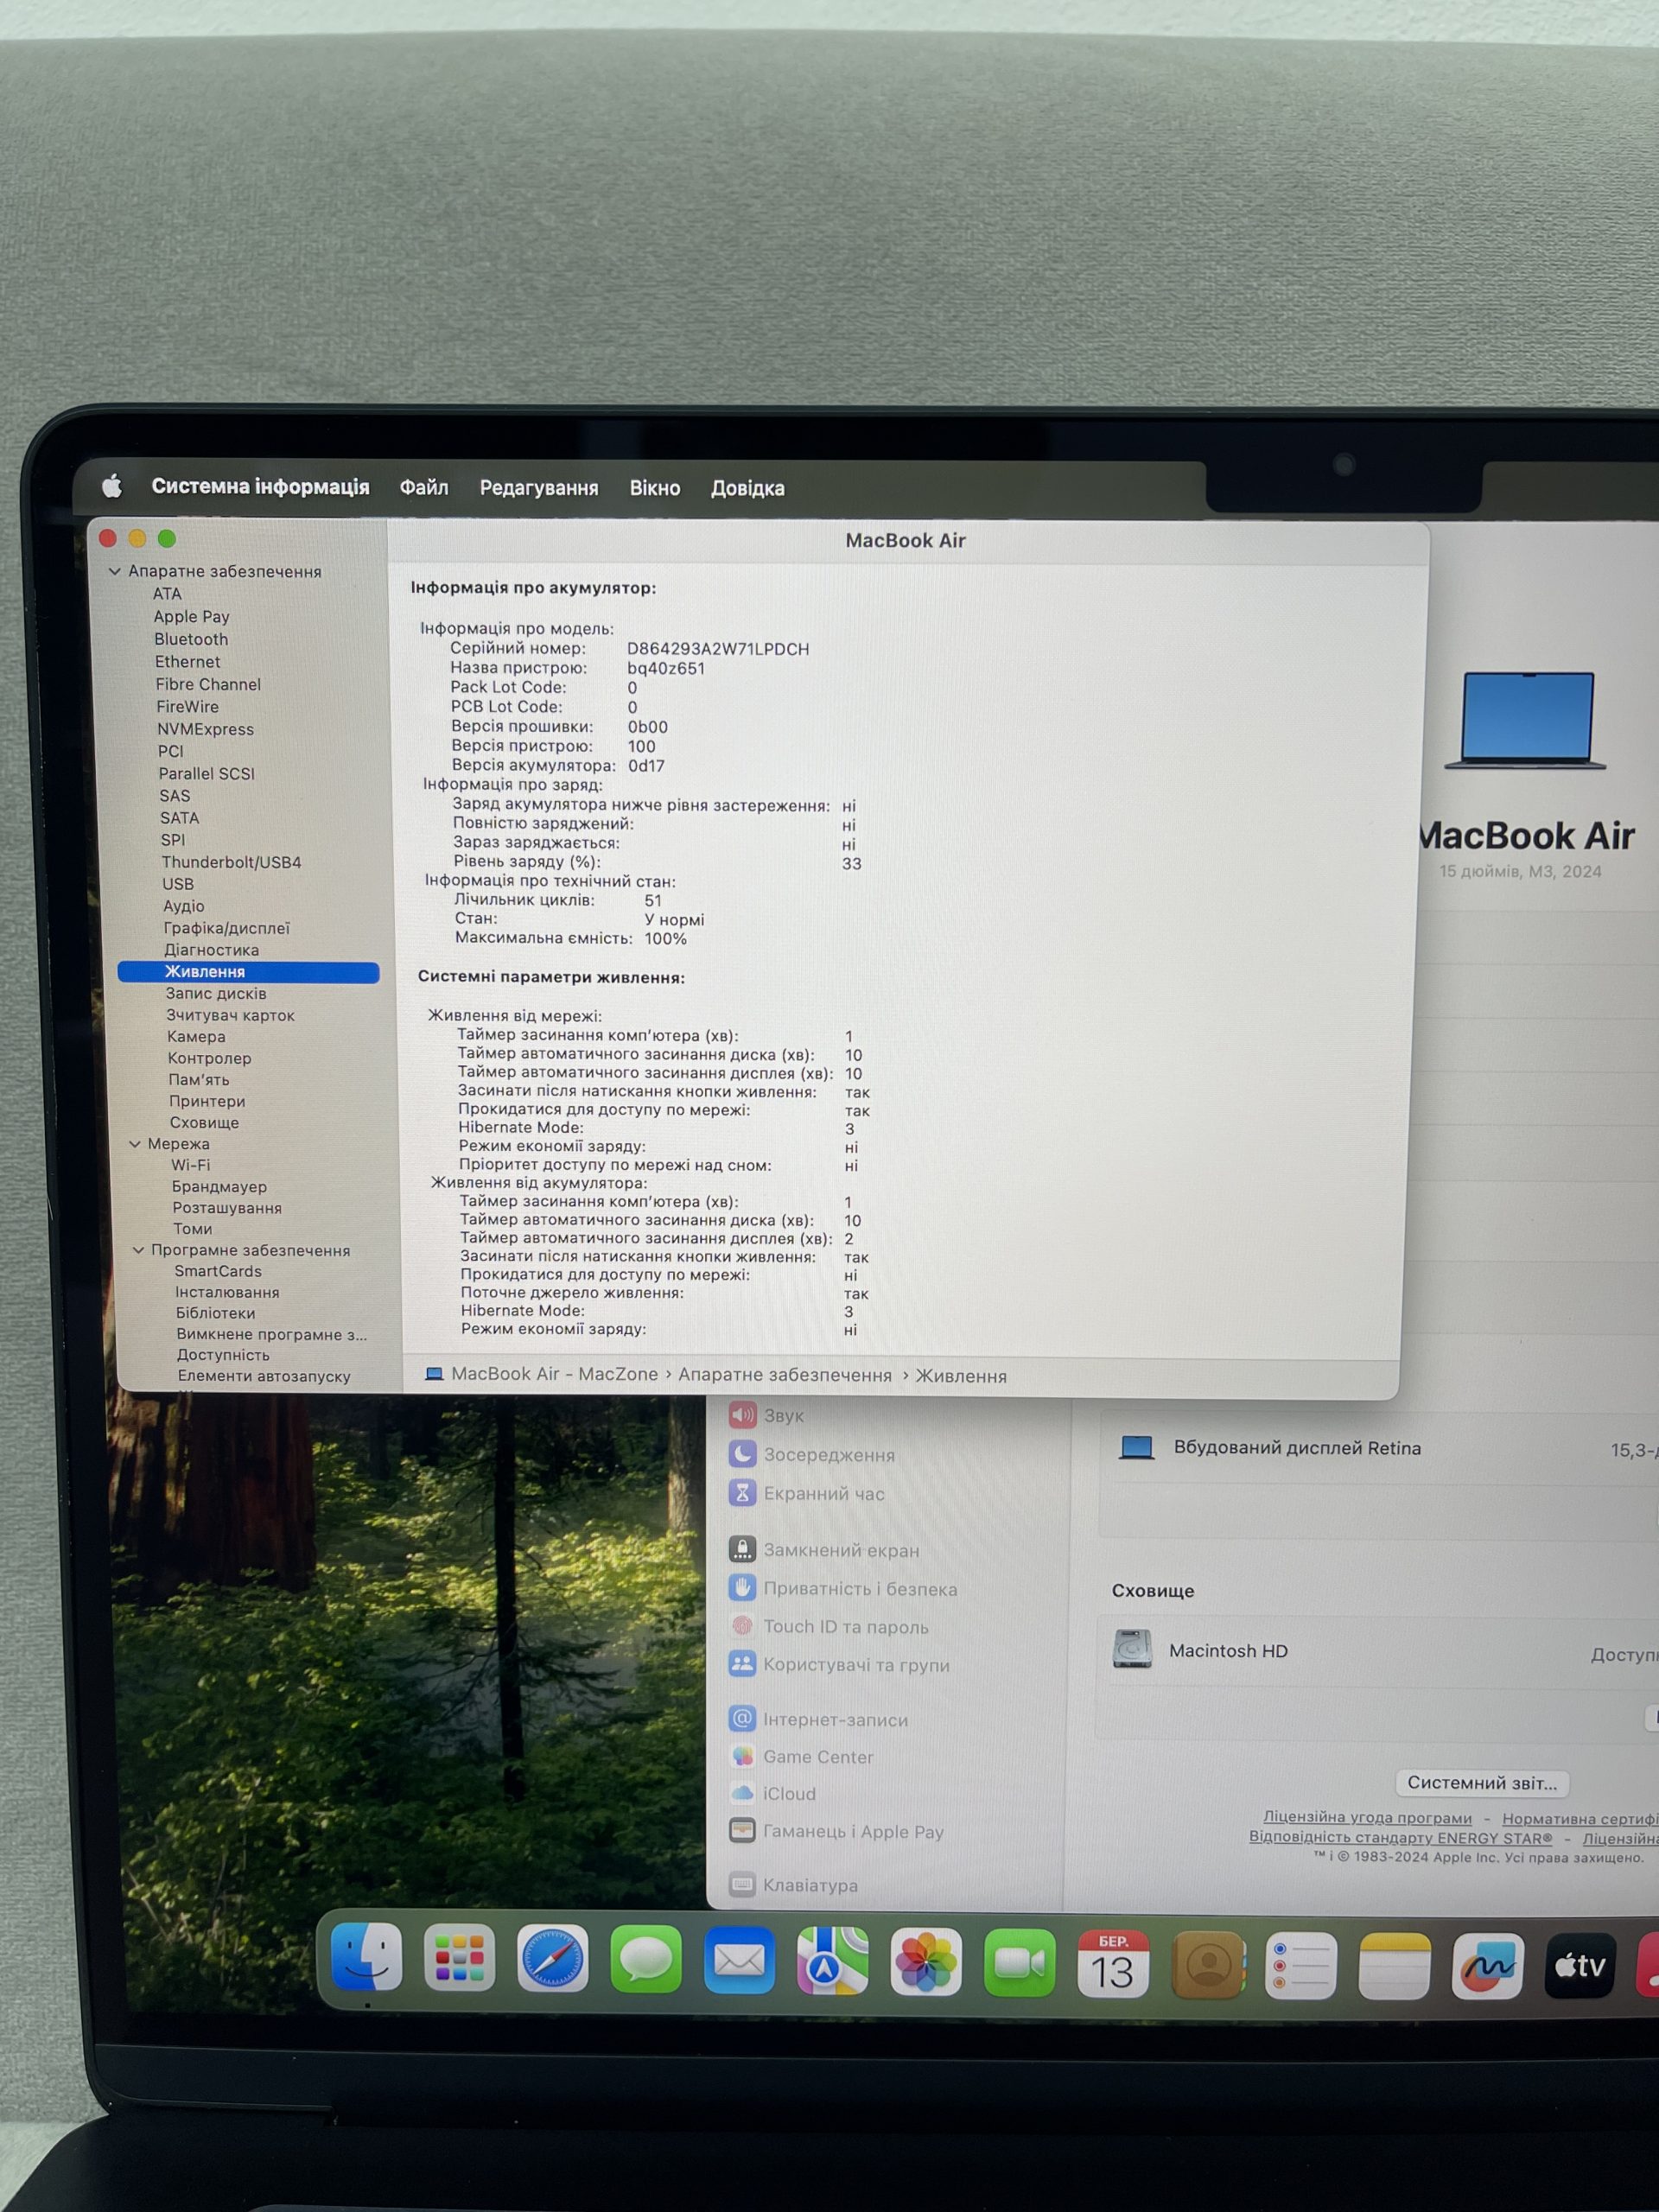Open the Системна інформація menu
The image size is (1659, 2212).
tap(260, 487)
